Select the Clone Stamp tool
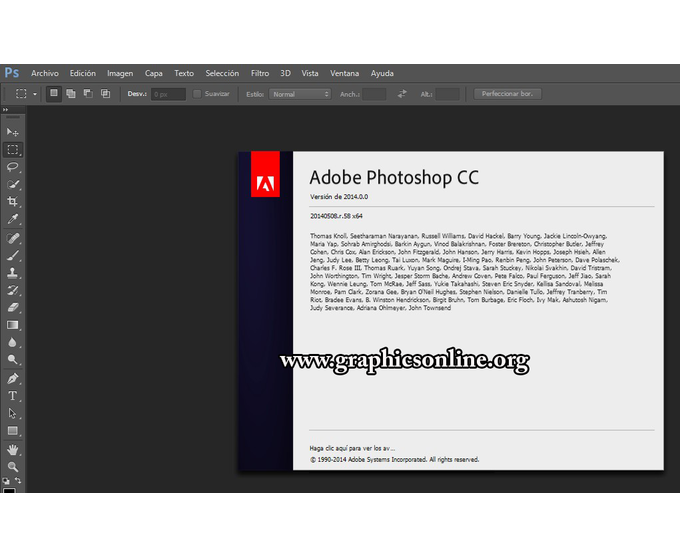Screen dimensions: 680x556 (13, 273)
